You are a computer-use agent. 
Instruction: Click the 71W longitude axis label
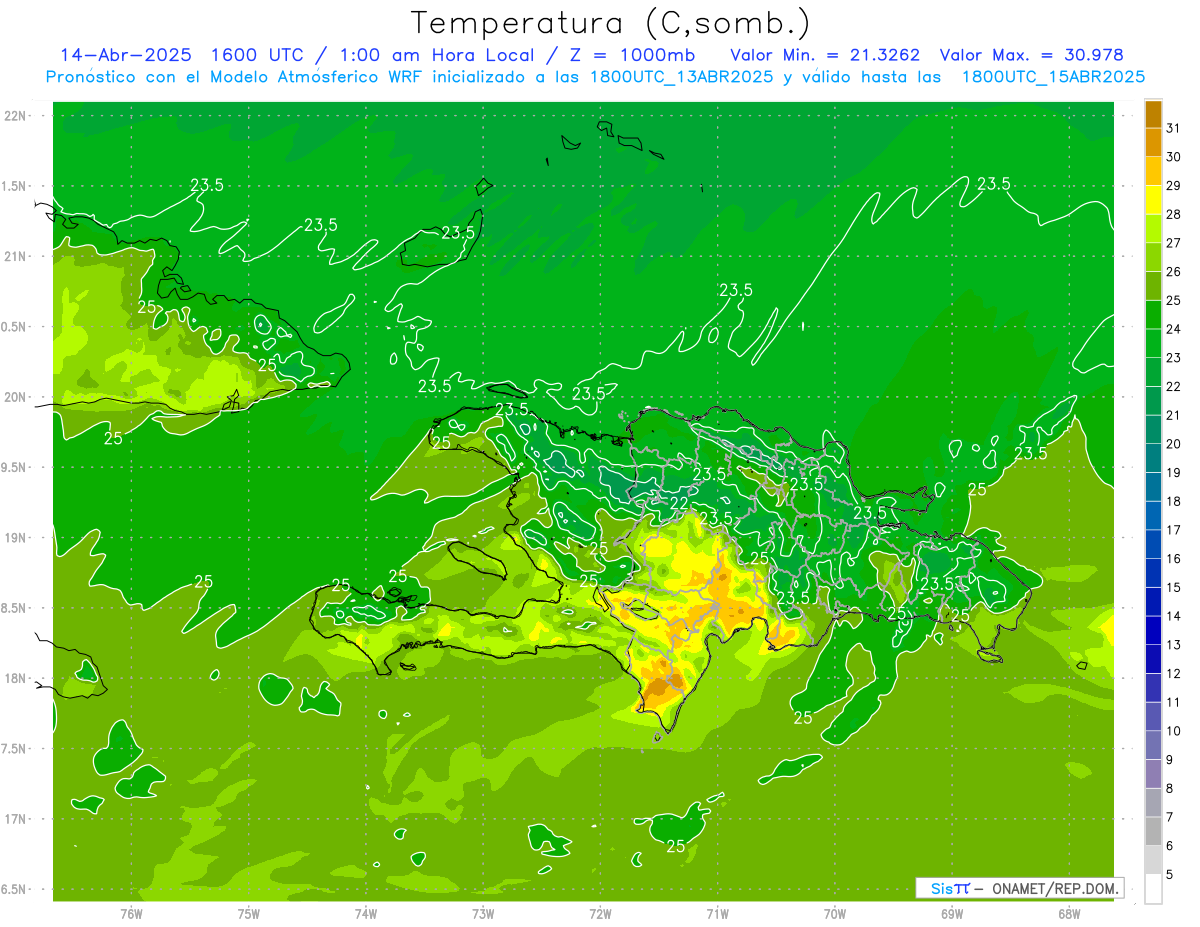[x=717, y=913]
